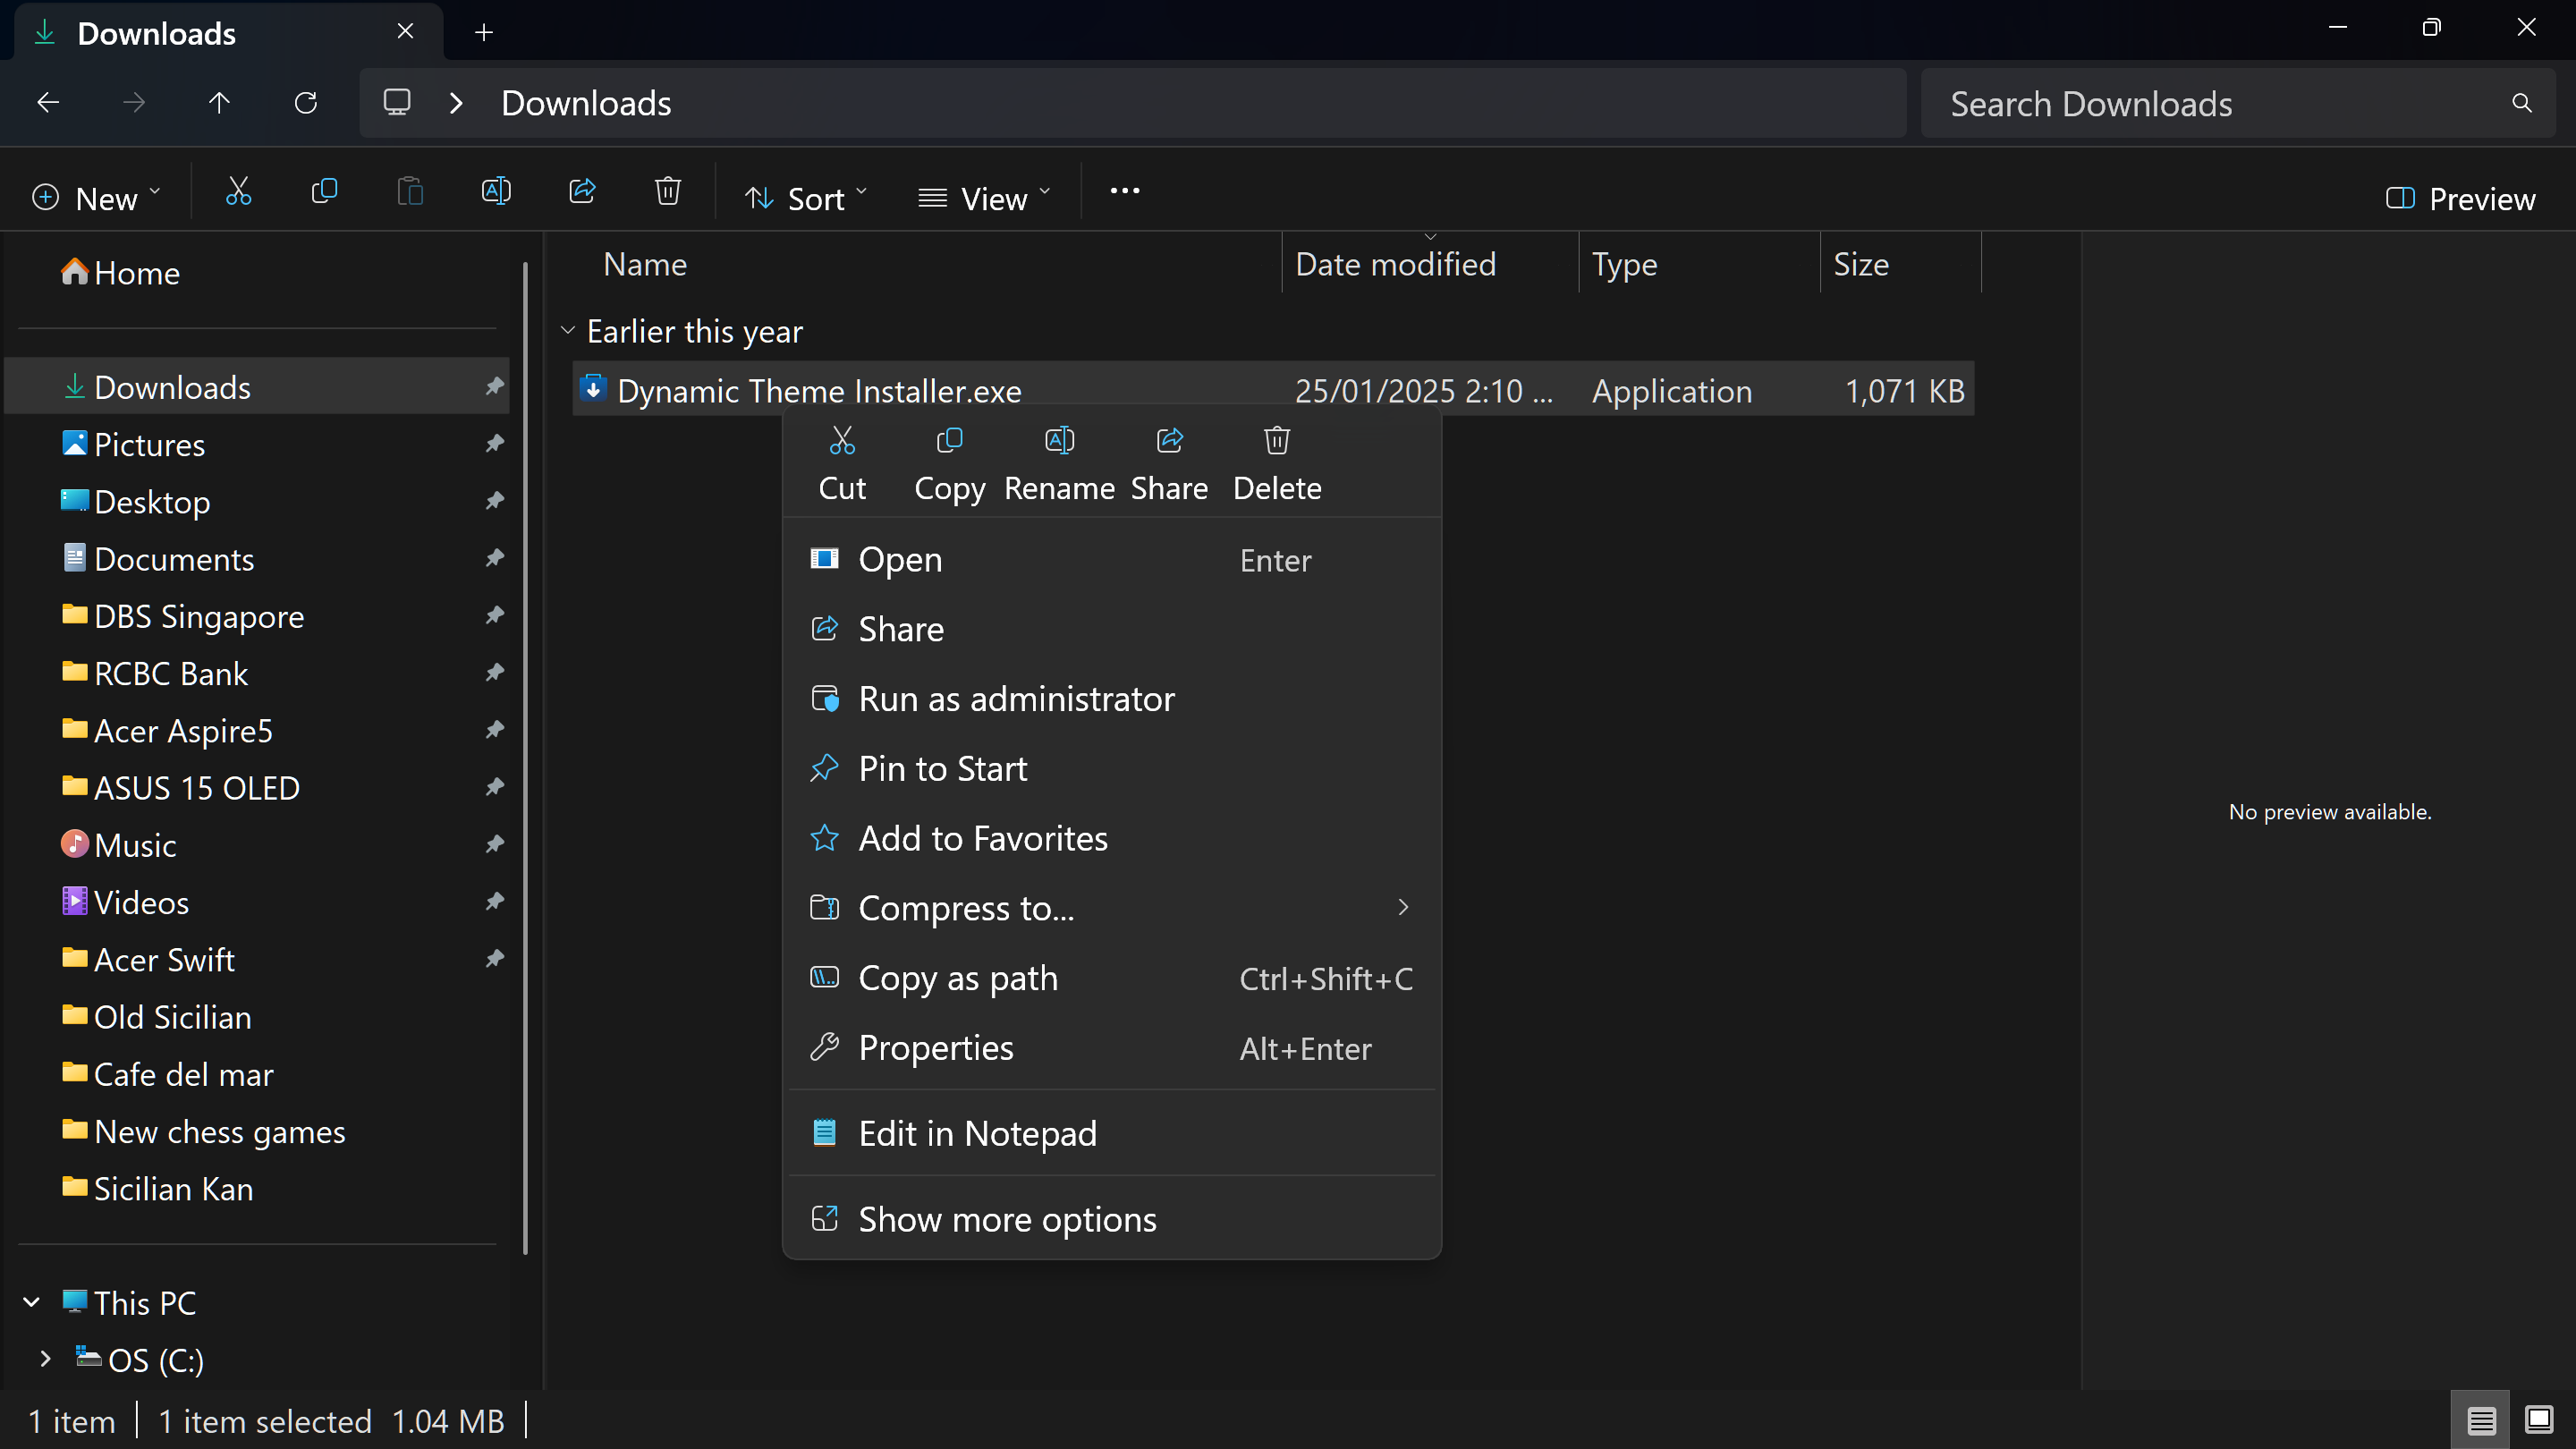Click the Rename icon in context menu
Screen dimensions: 2576x1449
(x=1059, y=441)
